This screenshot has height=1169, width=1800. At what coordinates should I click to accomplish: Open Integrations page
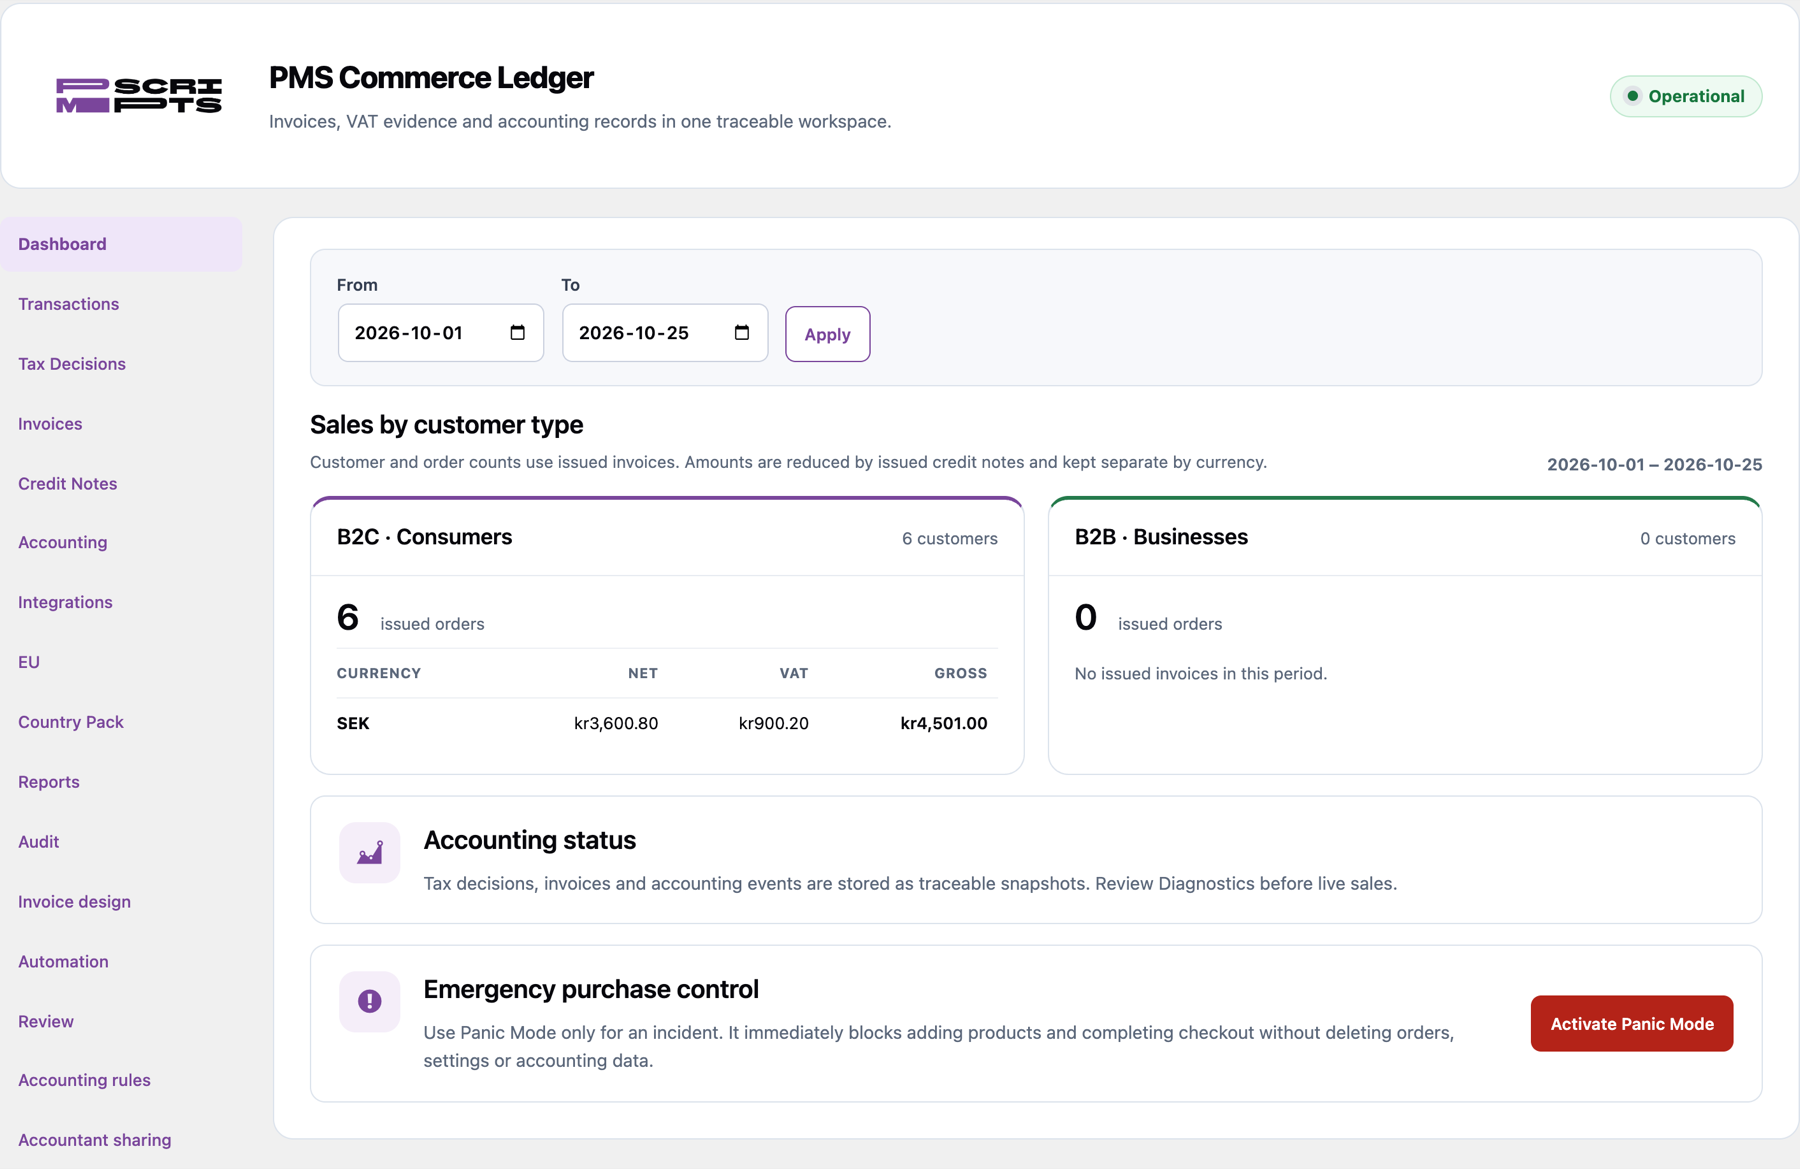[x=65, y=602]
